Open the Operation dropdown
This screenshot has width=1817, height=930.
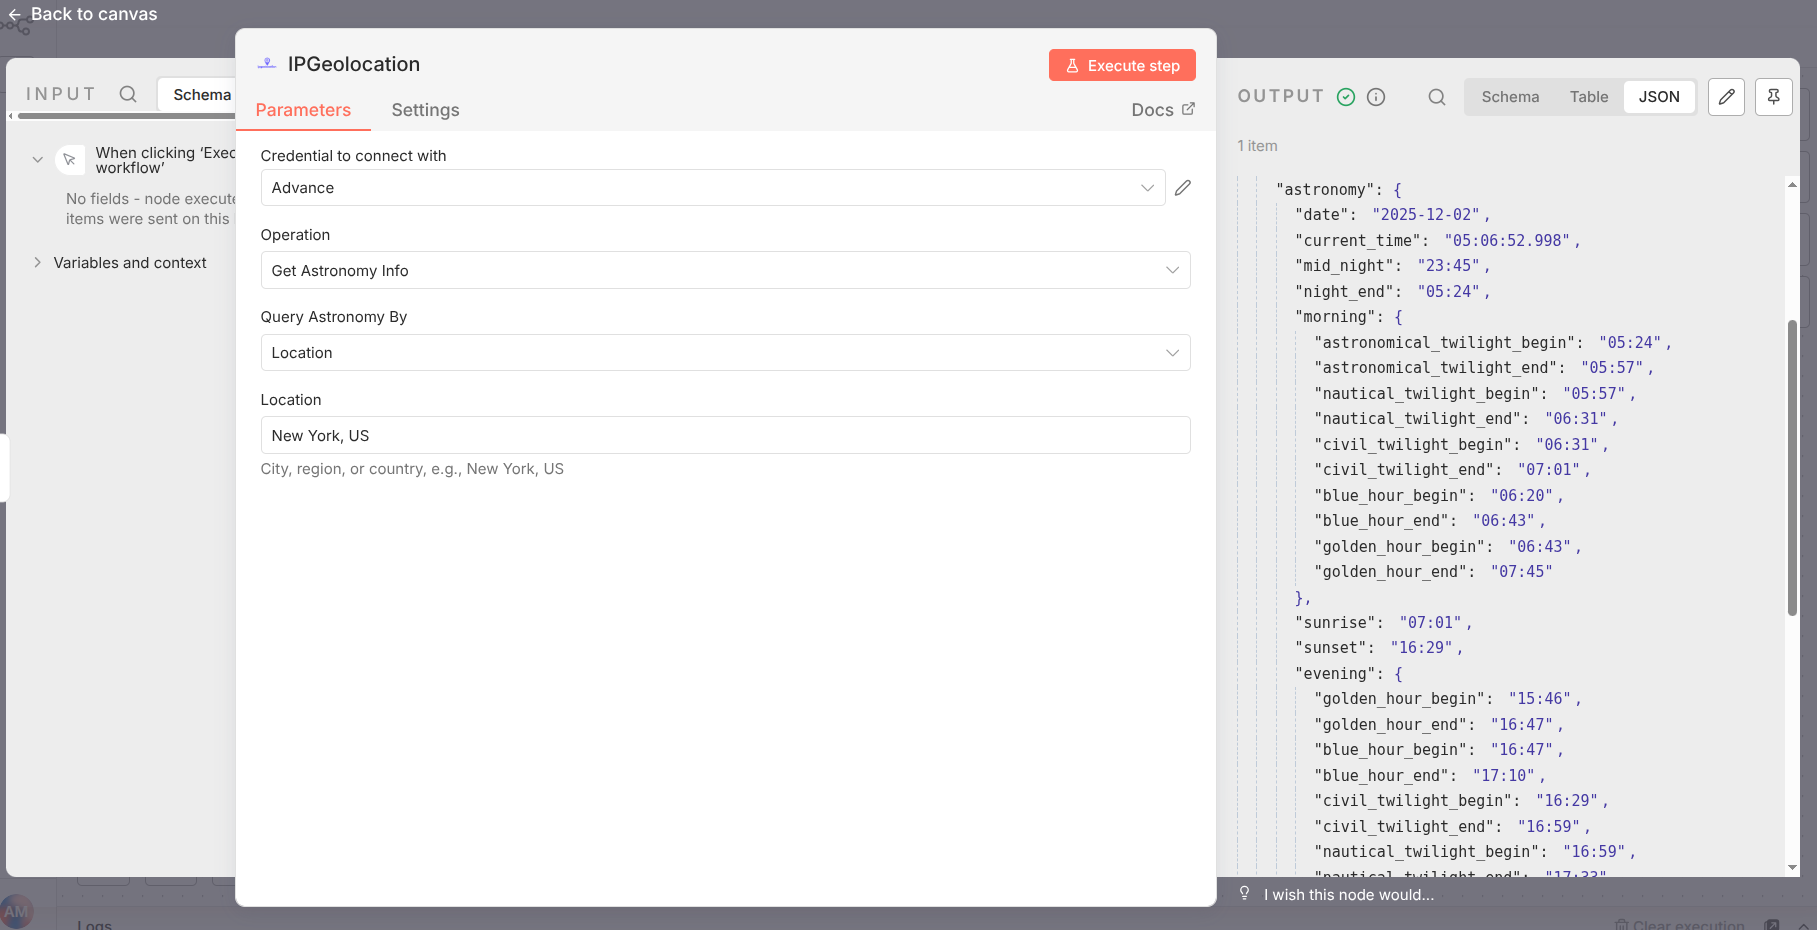pos(725,270)
